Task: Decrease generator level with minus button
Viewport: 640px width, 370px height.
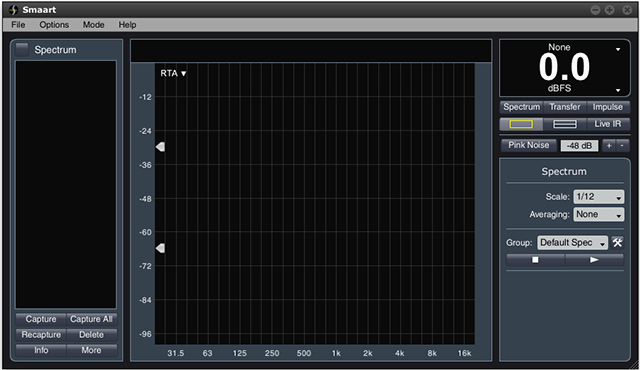Action: pyautogui.click(x=622, y=146)
